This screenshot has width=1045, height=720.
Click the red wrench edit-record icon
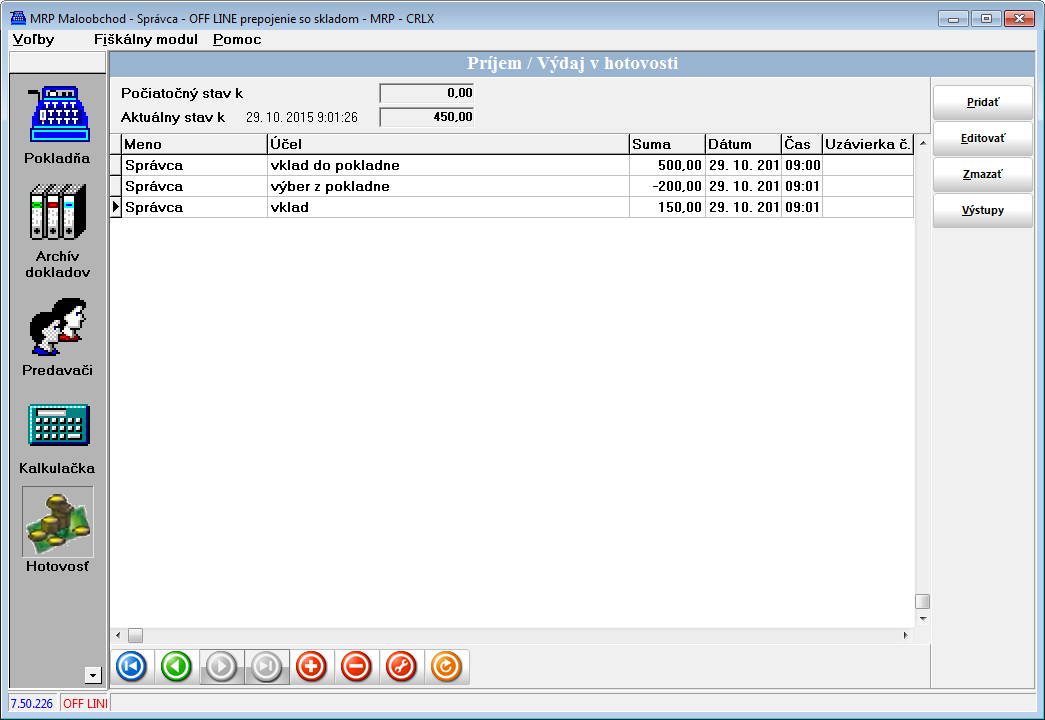coord(401,666)
